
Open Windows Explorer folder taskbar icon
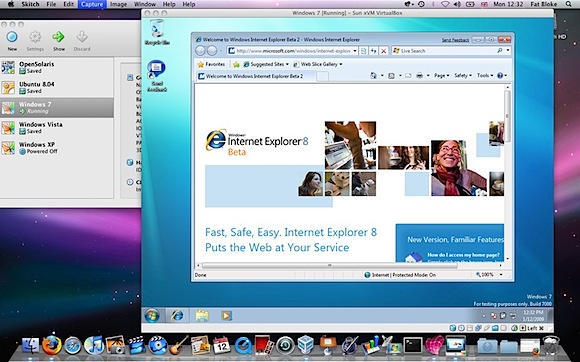[202, 315]
